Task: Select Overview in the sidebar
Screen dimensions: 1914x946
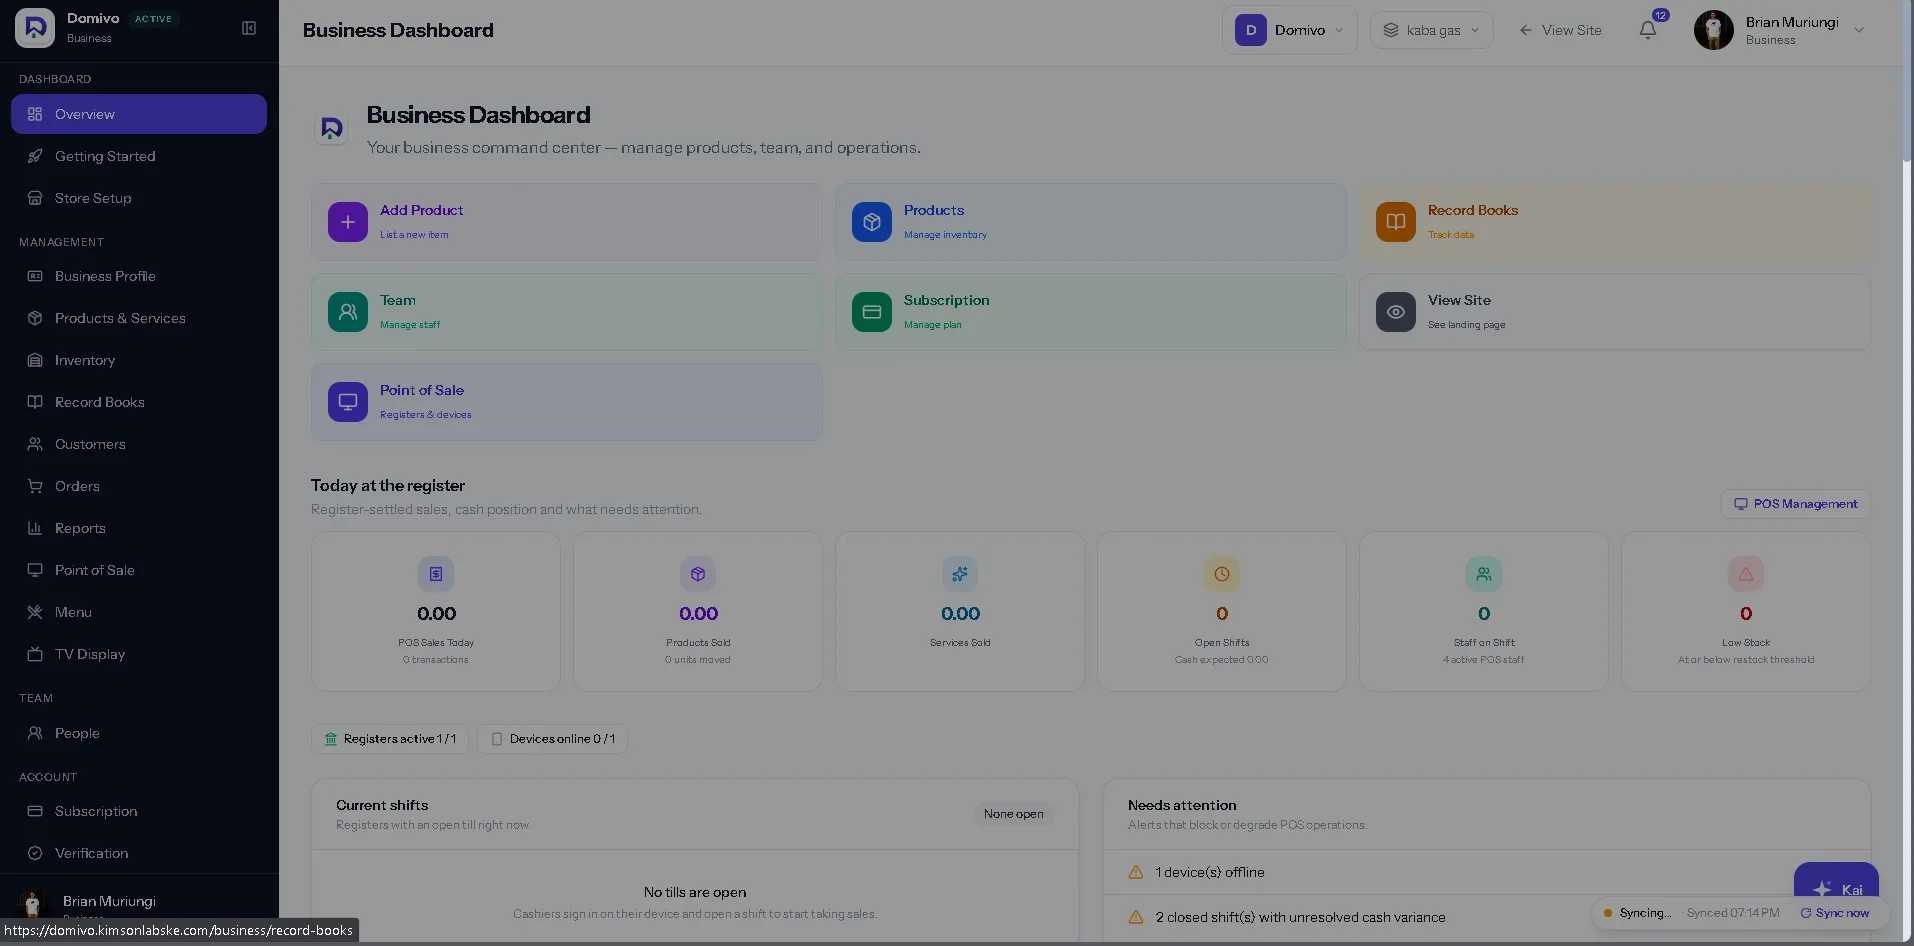Action: (139, 114)
